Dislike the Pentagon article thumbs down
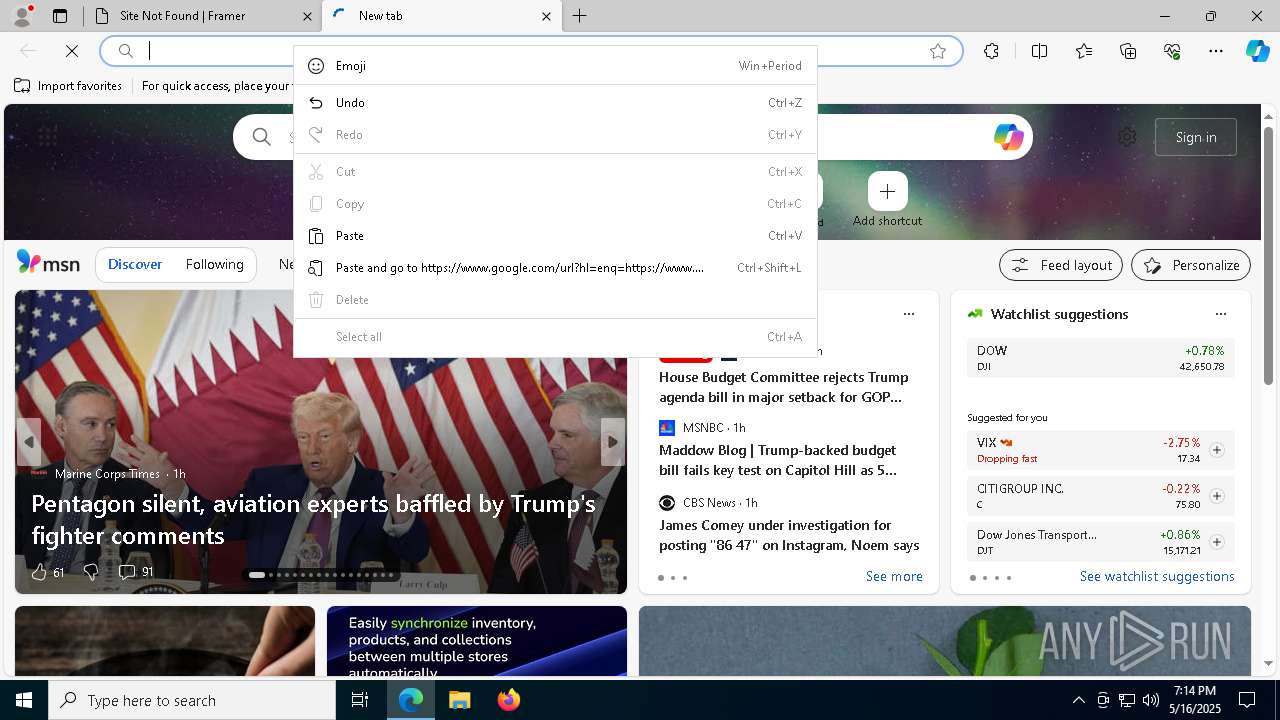Image resolution: width=1280 pixels, height=720 pixels. pyautogui.click(x=90, y=572)
